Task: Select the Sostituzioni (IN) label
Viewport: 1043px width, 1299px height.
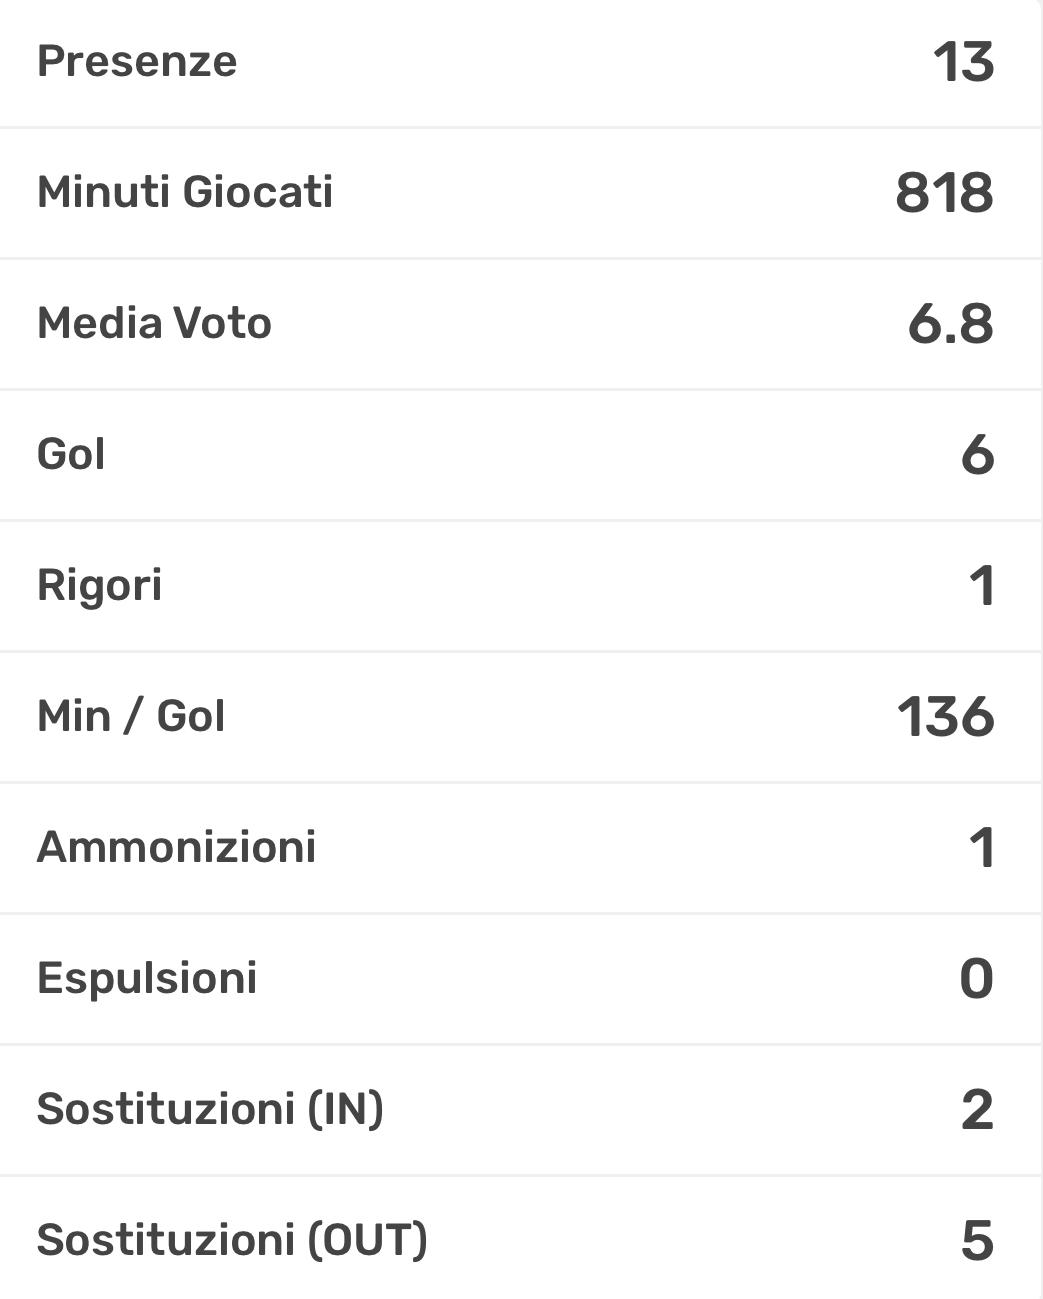Action: click(x=210, y=1109)
